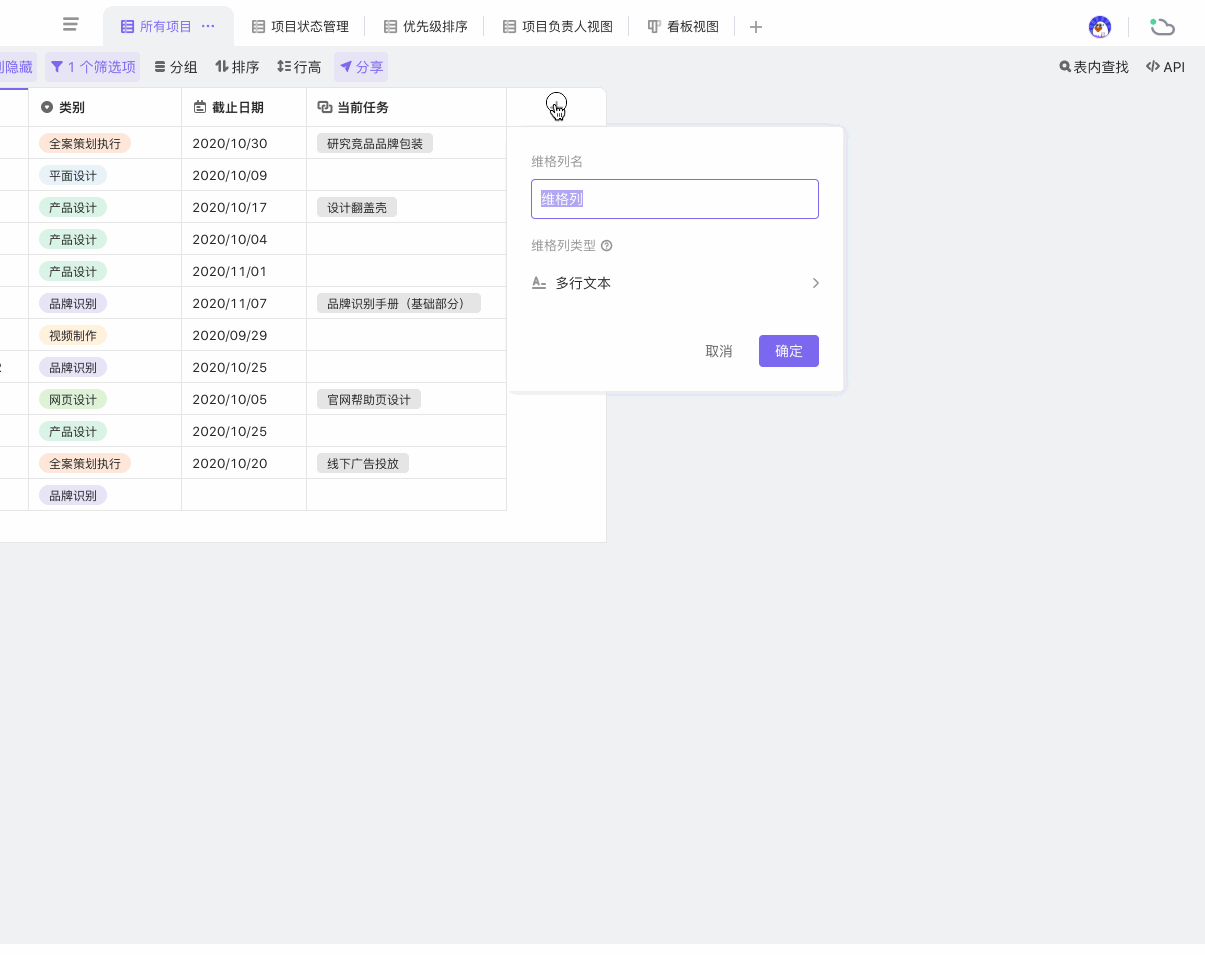Open the 所有项目 tab's three-dot menu
The height and width of the screenshot is (955, 1205).
click(208, 26)
